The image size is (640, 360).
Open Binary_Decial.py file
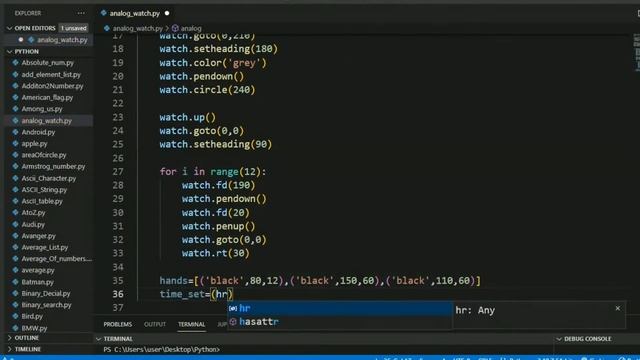coord(46,293)
